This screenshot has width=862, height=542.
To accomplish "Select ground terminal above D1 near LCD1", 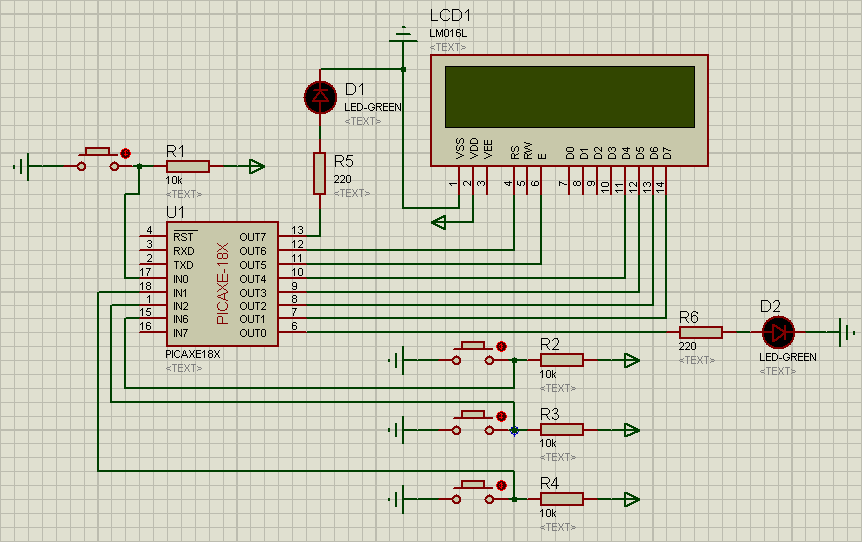I will point(403,34).
